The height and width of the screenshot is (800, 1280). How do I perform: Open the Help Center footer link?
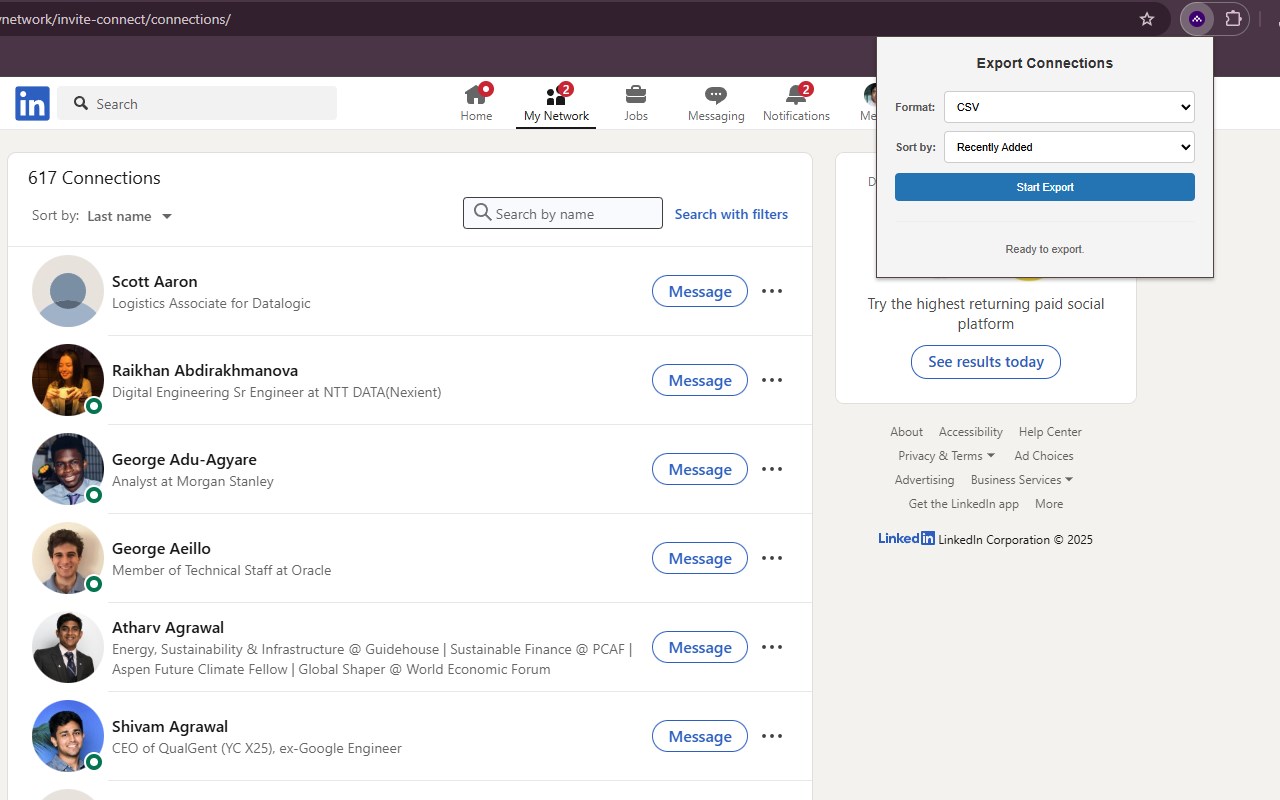1050,432
